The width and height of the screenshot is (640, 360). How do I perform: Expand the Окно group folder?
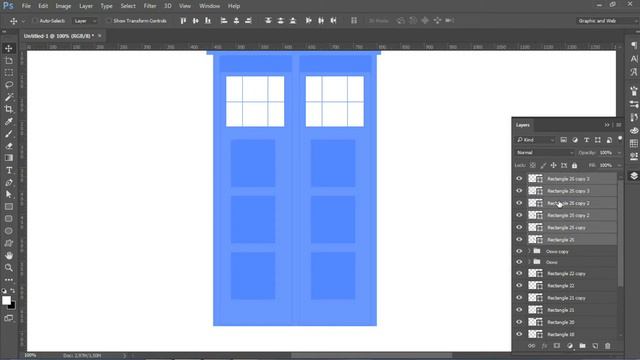529,262
